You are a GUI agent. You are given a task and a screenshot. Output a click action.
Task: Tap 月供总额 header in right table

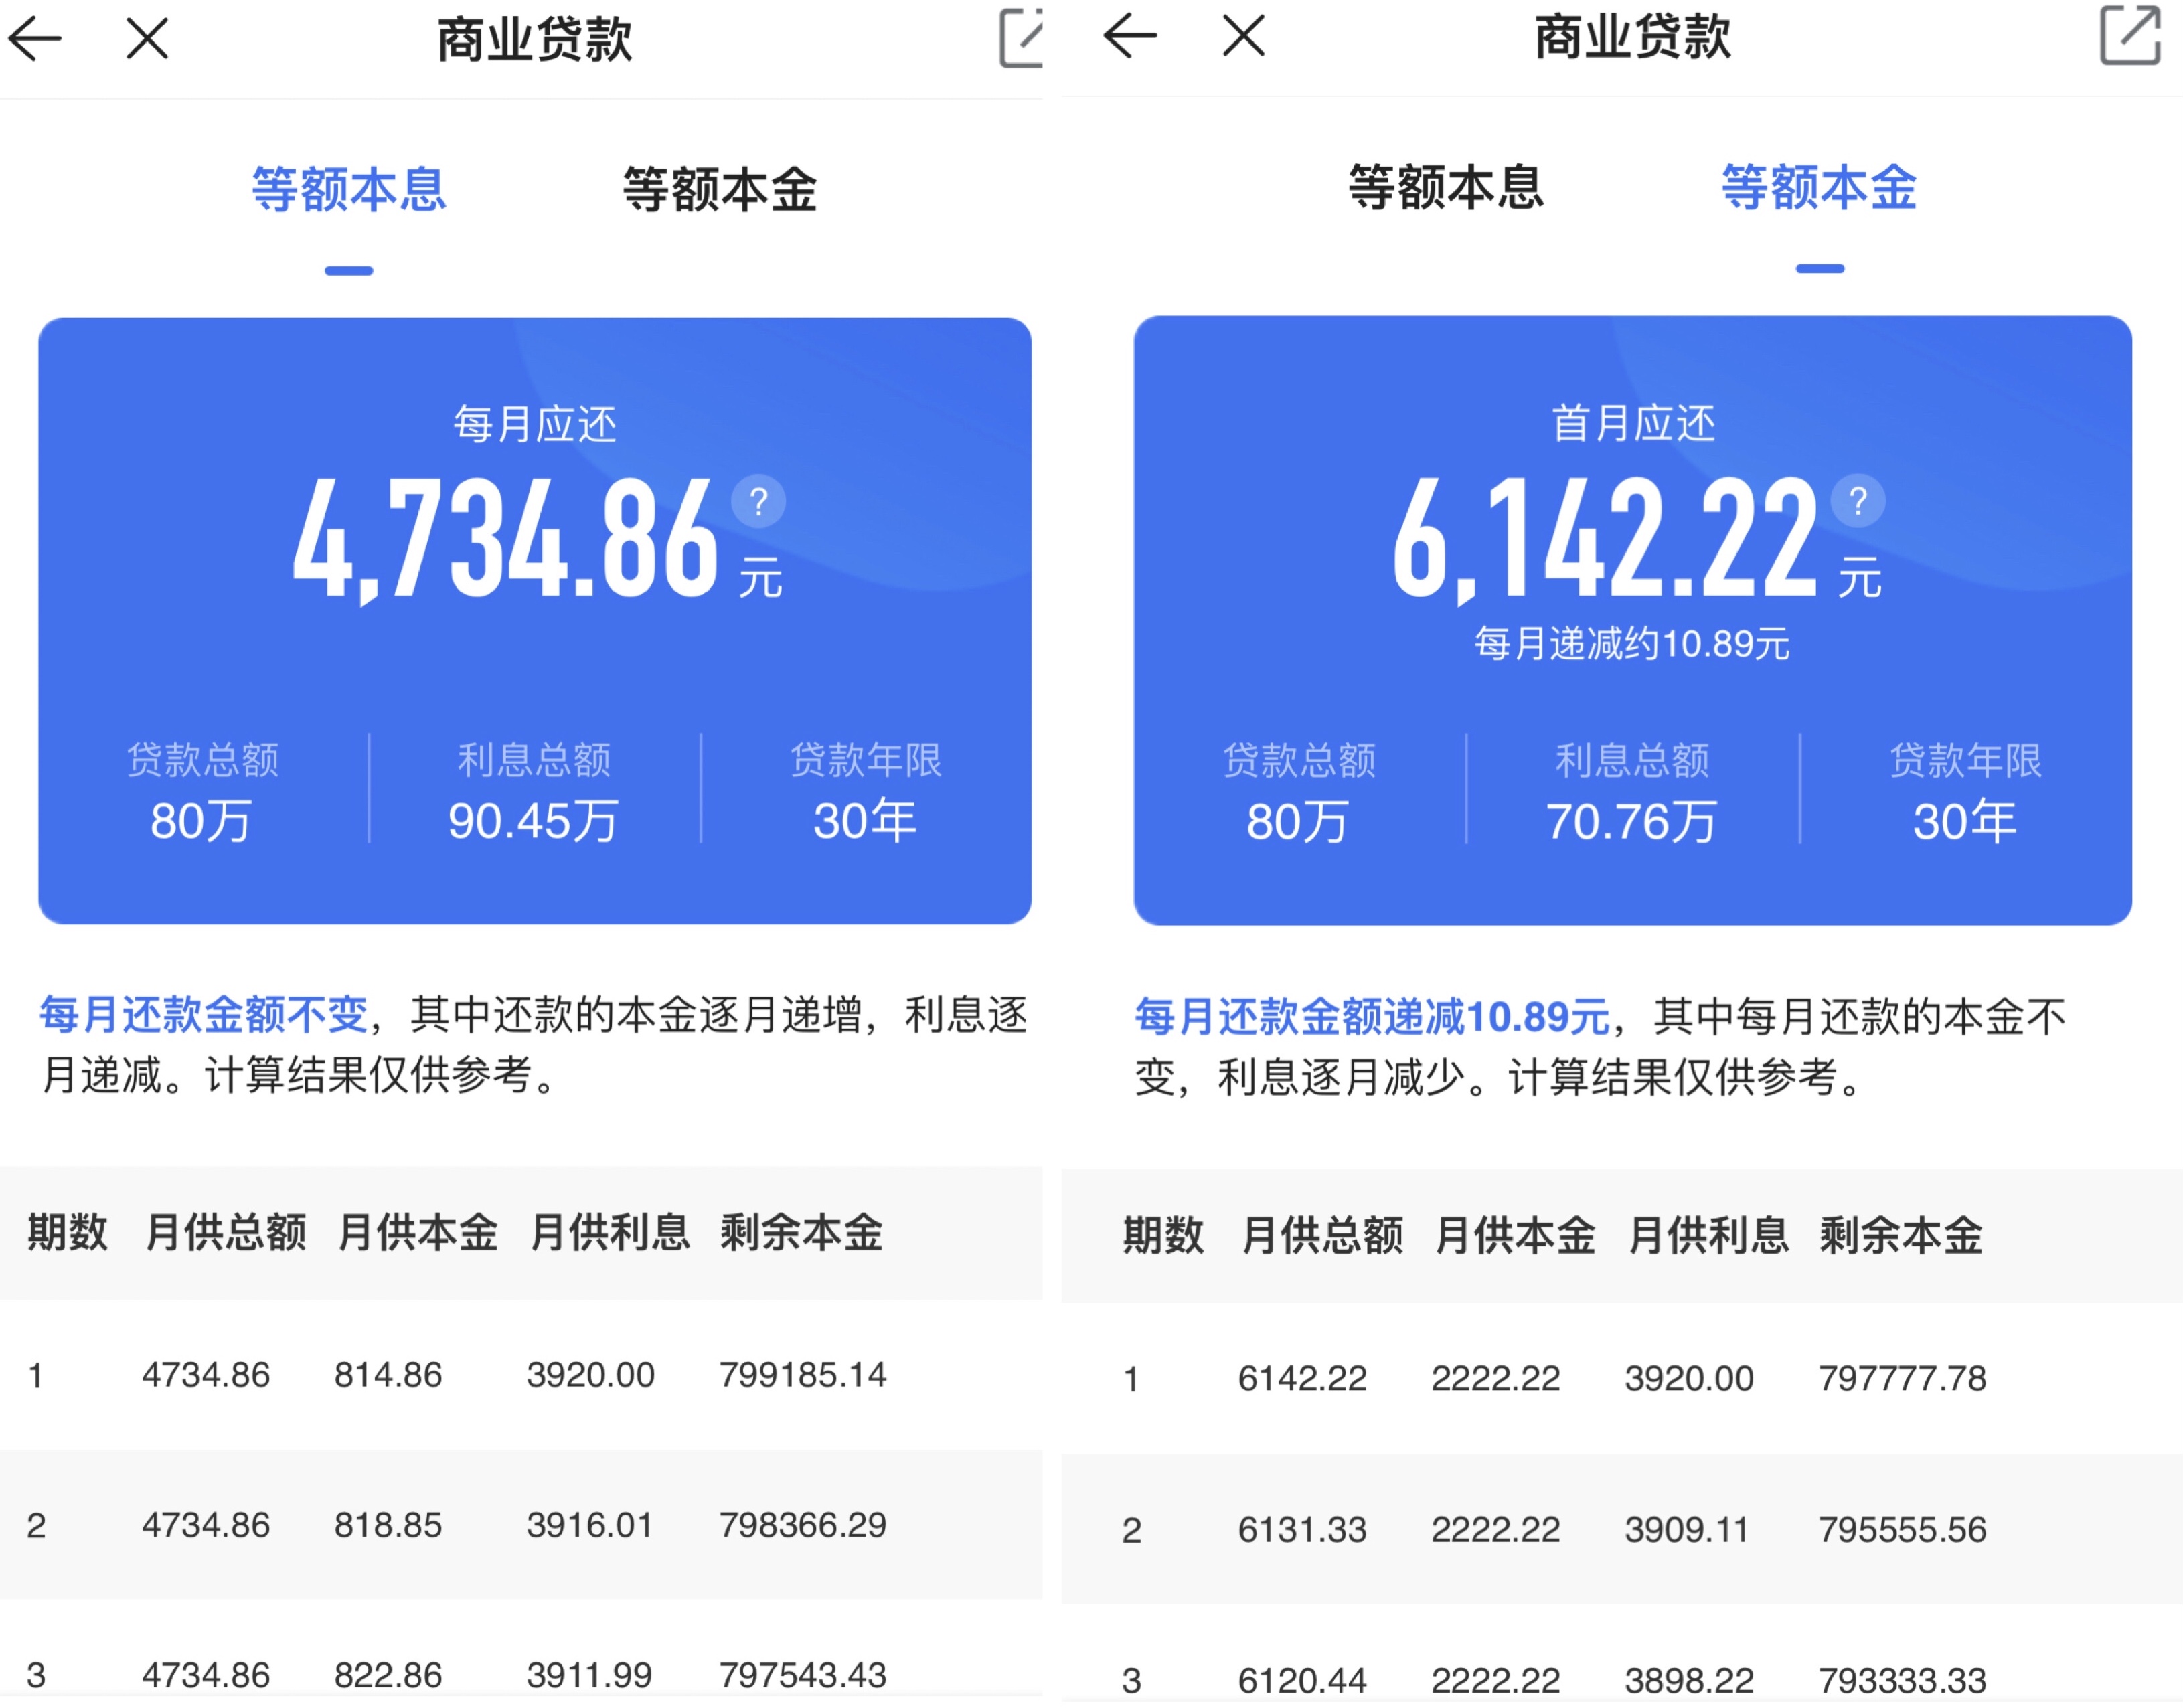1322,1236
